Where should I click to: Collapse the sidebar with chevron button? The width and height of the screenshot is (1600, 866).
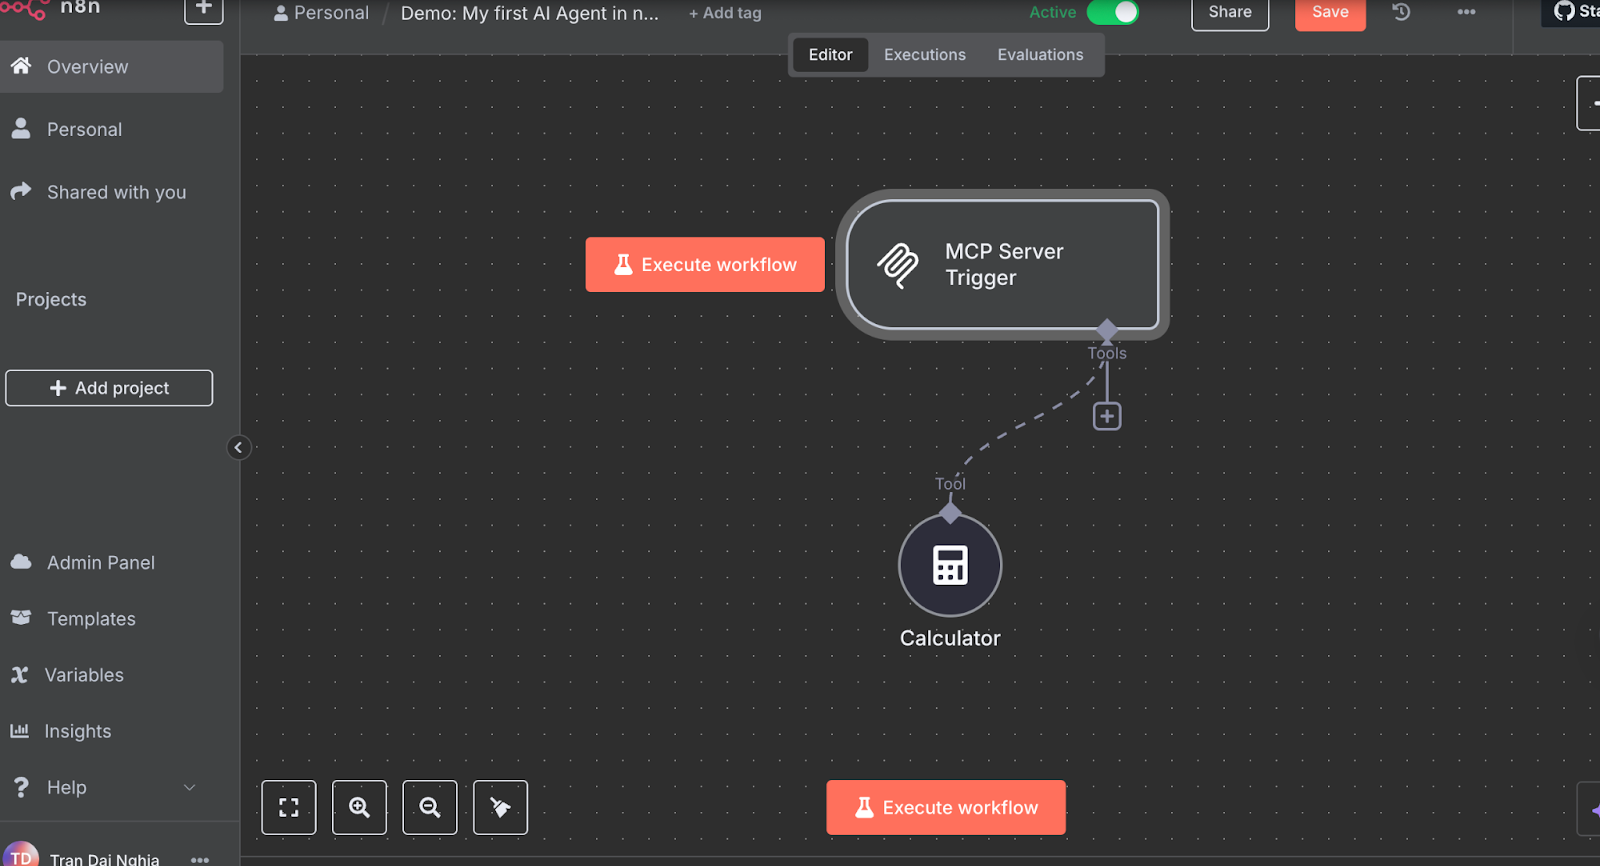pyautogui.click(x=238, y=447)
